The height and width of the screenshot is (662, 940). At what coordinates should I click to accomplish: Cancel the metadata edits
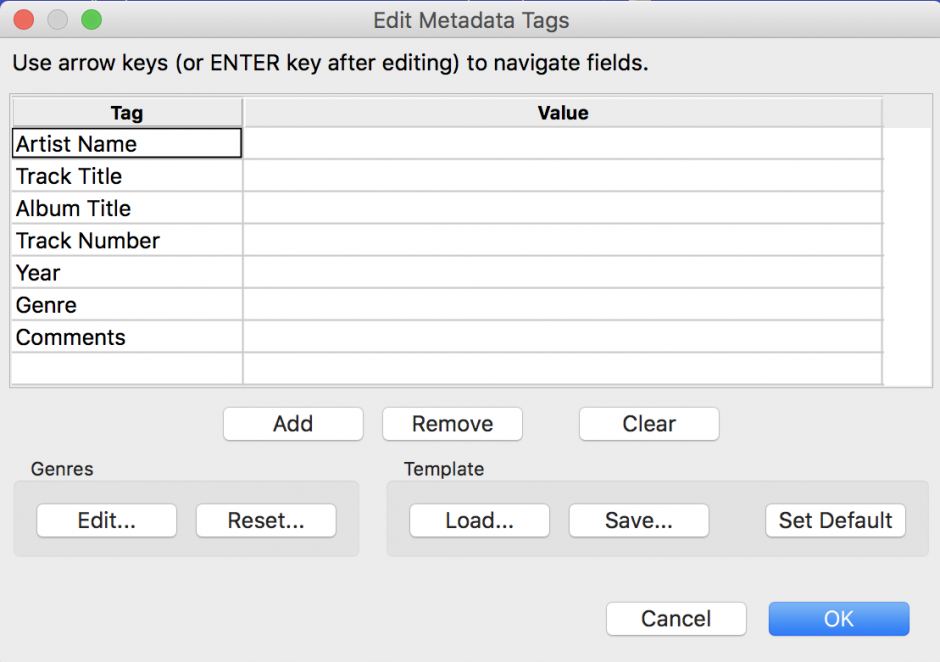click(x=676, y=618)
